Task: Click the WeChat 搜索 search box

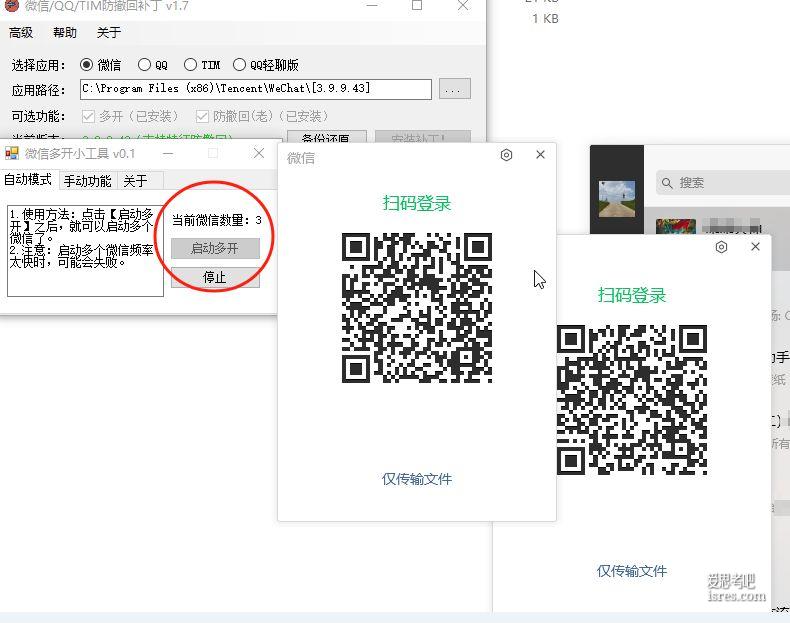Action: (723, 182)
